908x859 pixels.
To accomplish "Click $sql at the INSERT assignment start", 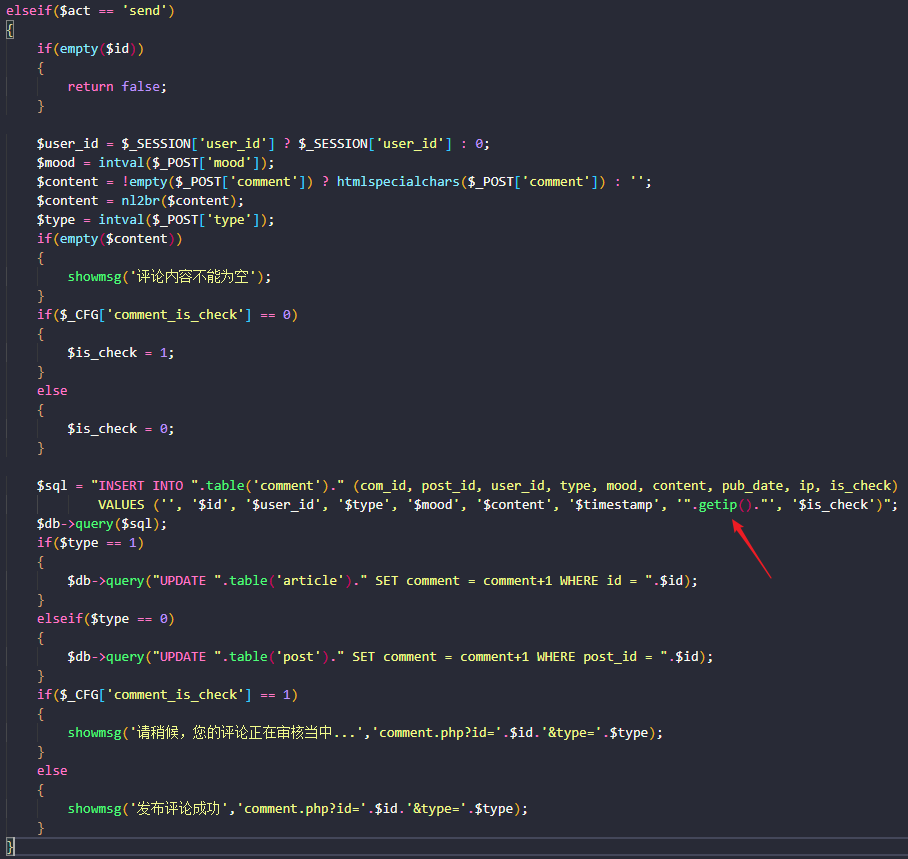I will [x=52, y=485].
